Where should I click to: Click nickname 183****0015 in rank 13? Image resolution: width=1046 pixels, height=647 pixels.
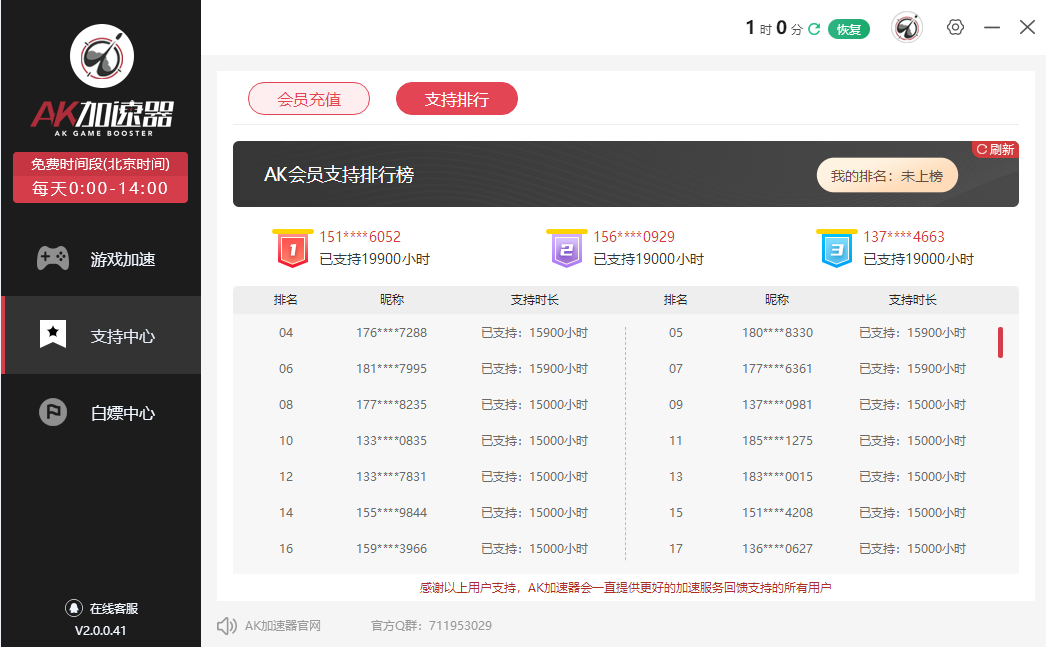pyautogui.click(x=778, y=476)
